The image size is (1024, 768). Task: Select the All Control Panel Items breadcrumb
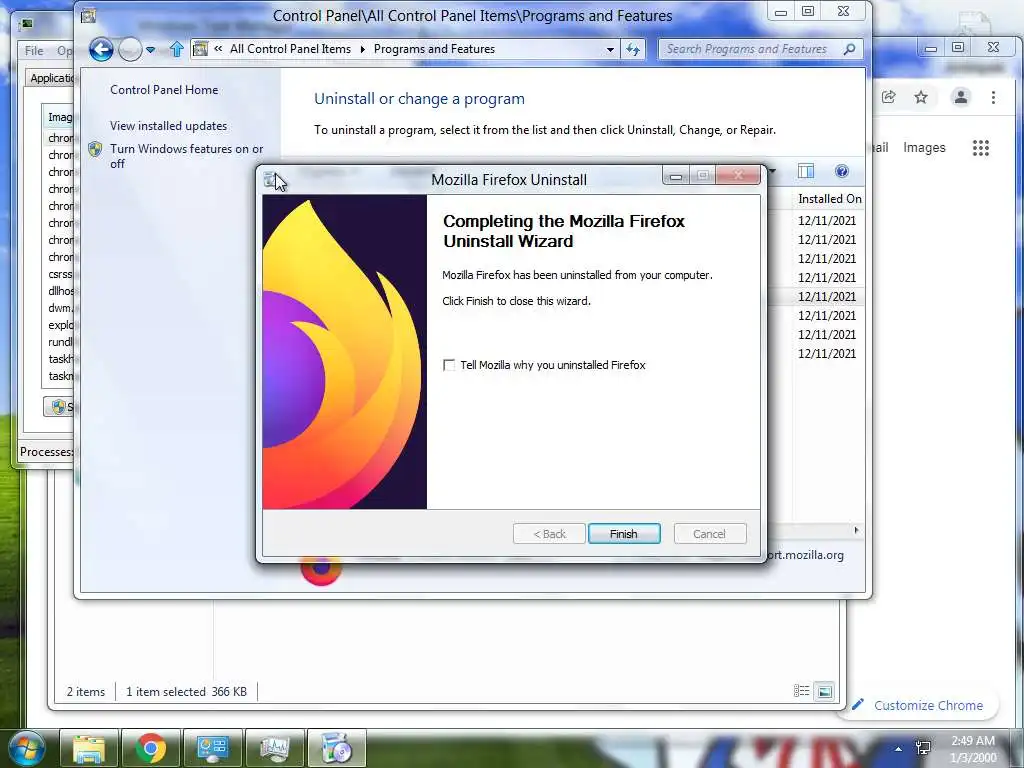pos(290,49)
